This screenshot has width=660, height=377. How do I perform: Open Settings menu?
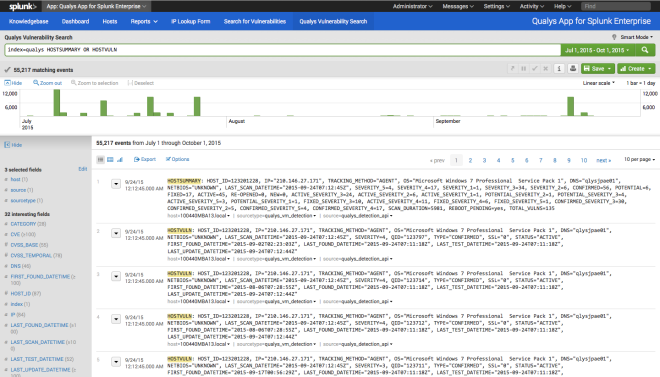[x=497, y=6]
